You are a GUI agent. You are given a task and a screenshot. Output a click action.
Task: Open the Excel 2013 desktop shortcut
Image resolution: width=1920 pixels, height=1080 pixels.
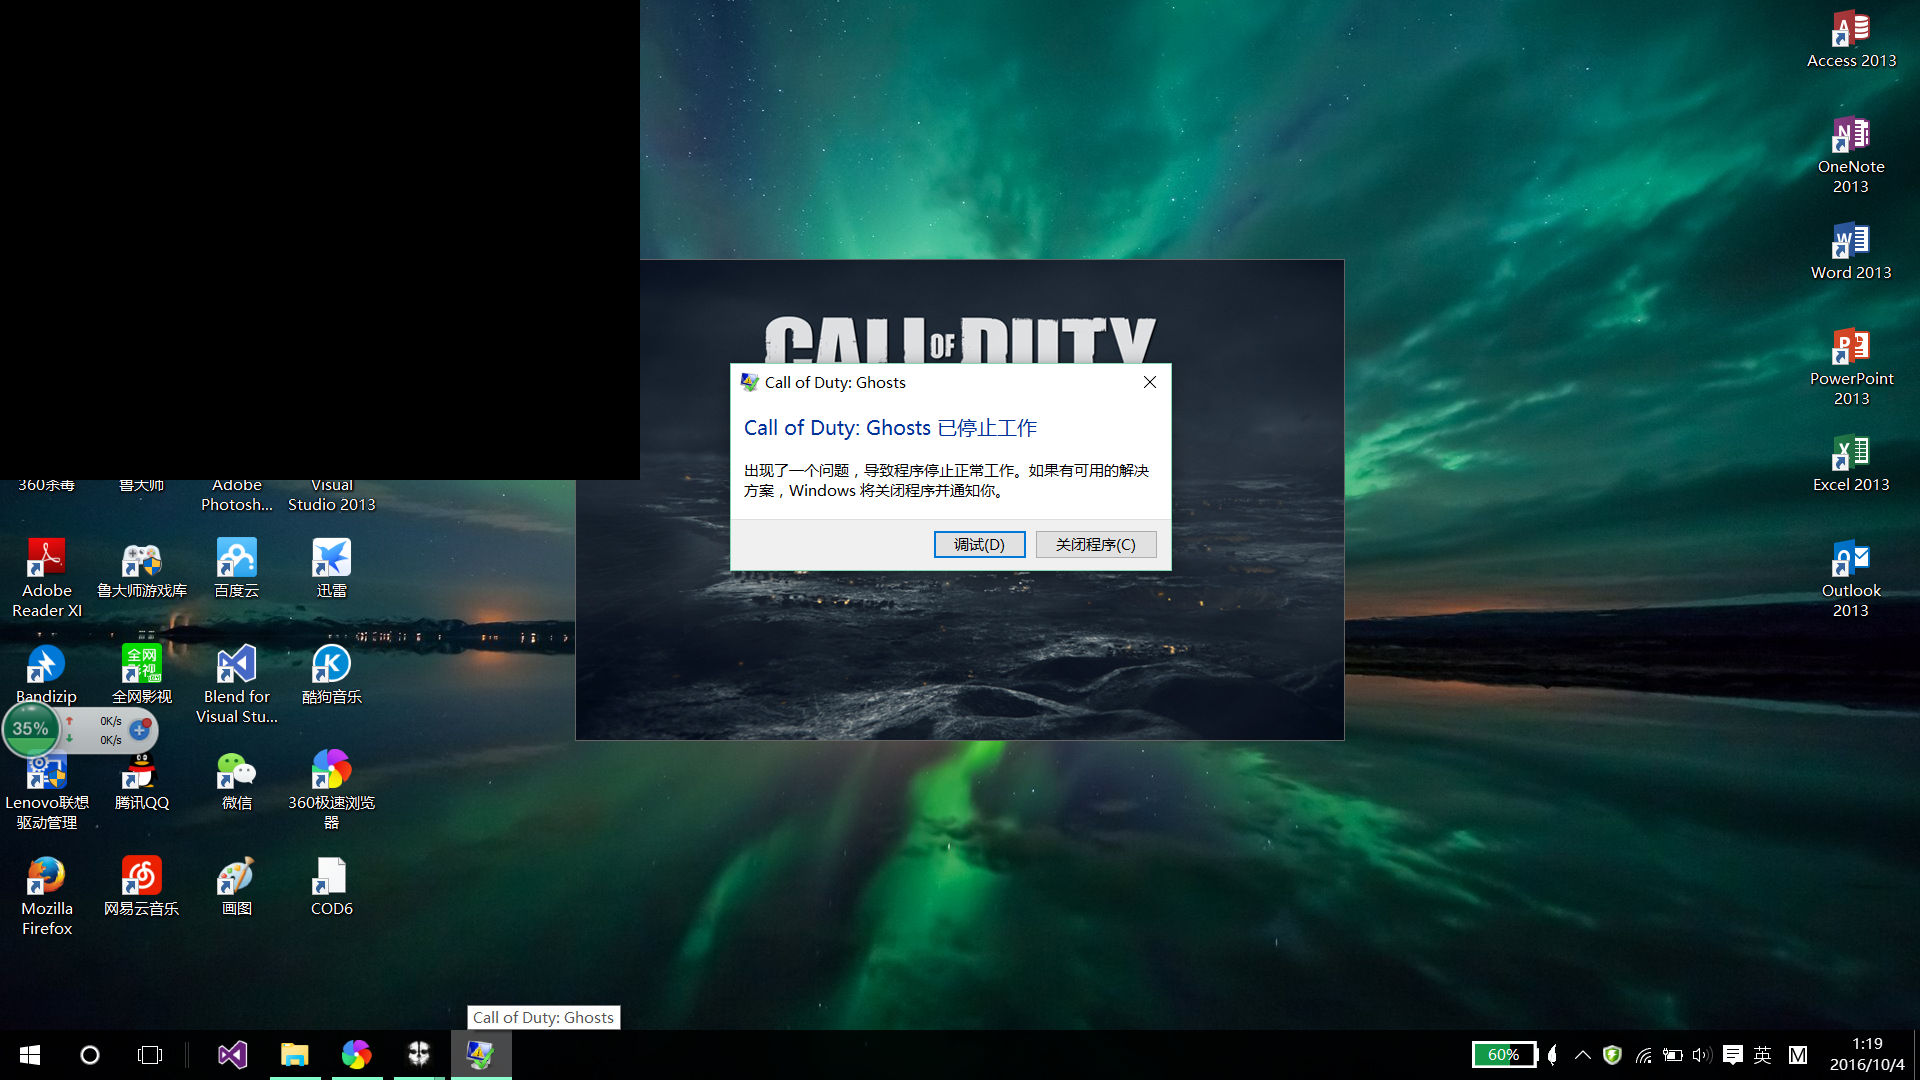[x=1851, y=456]
